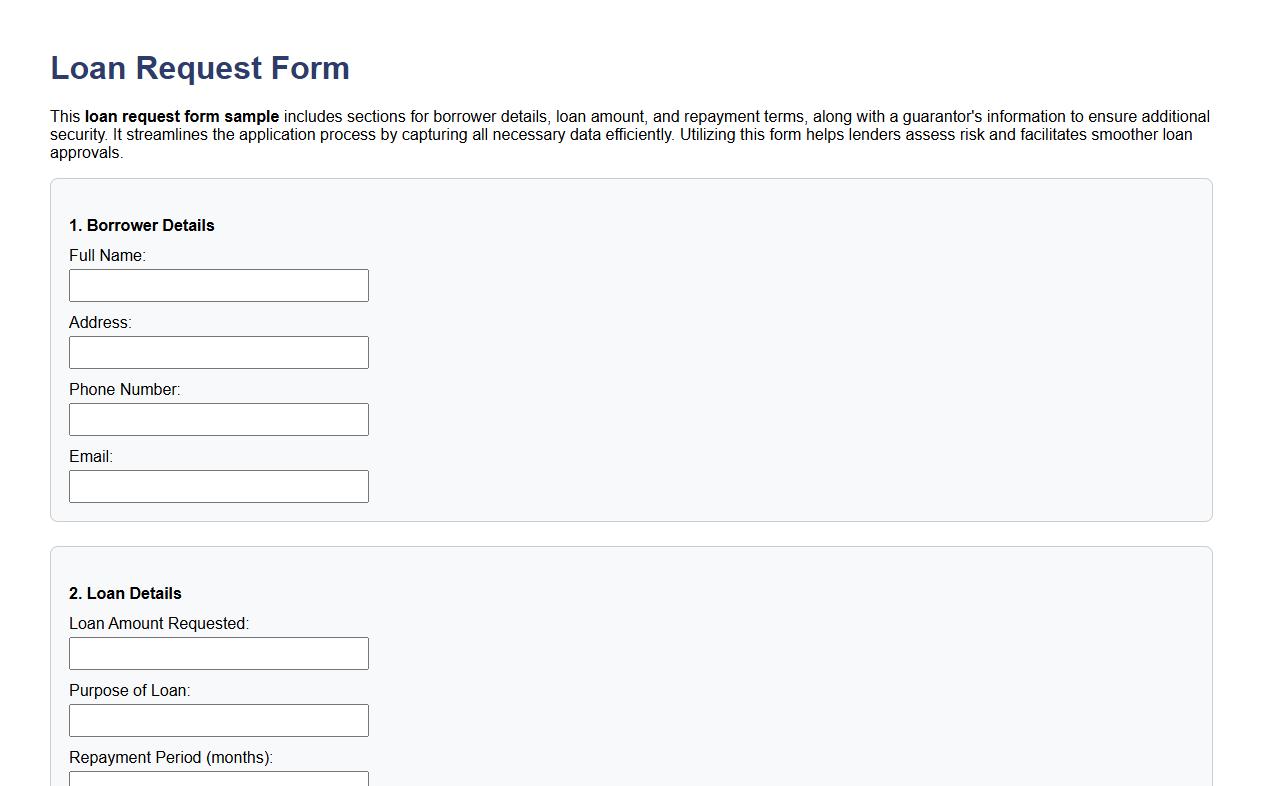Viewport: 1263px width, 786px height.
Task: Click the Purpose of Loan input field
Action: (x=218, y=720)
